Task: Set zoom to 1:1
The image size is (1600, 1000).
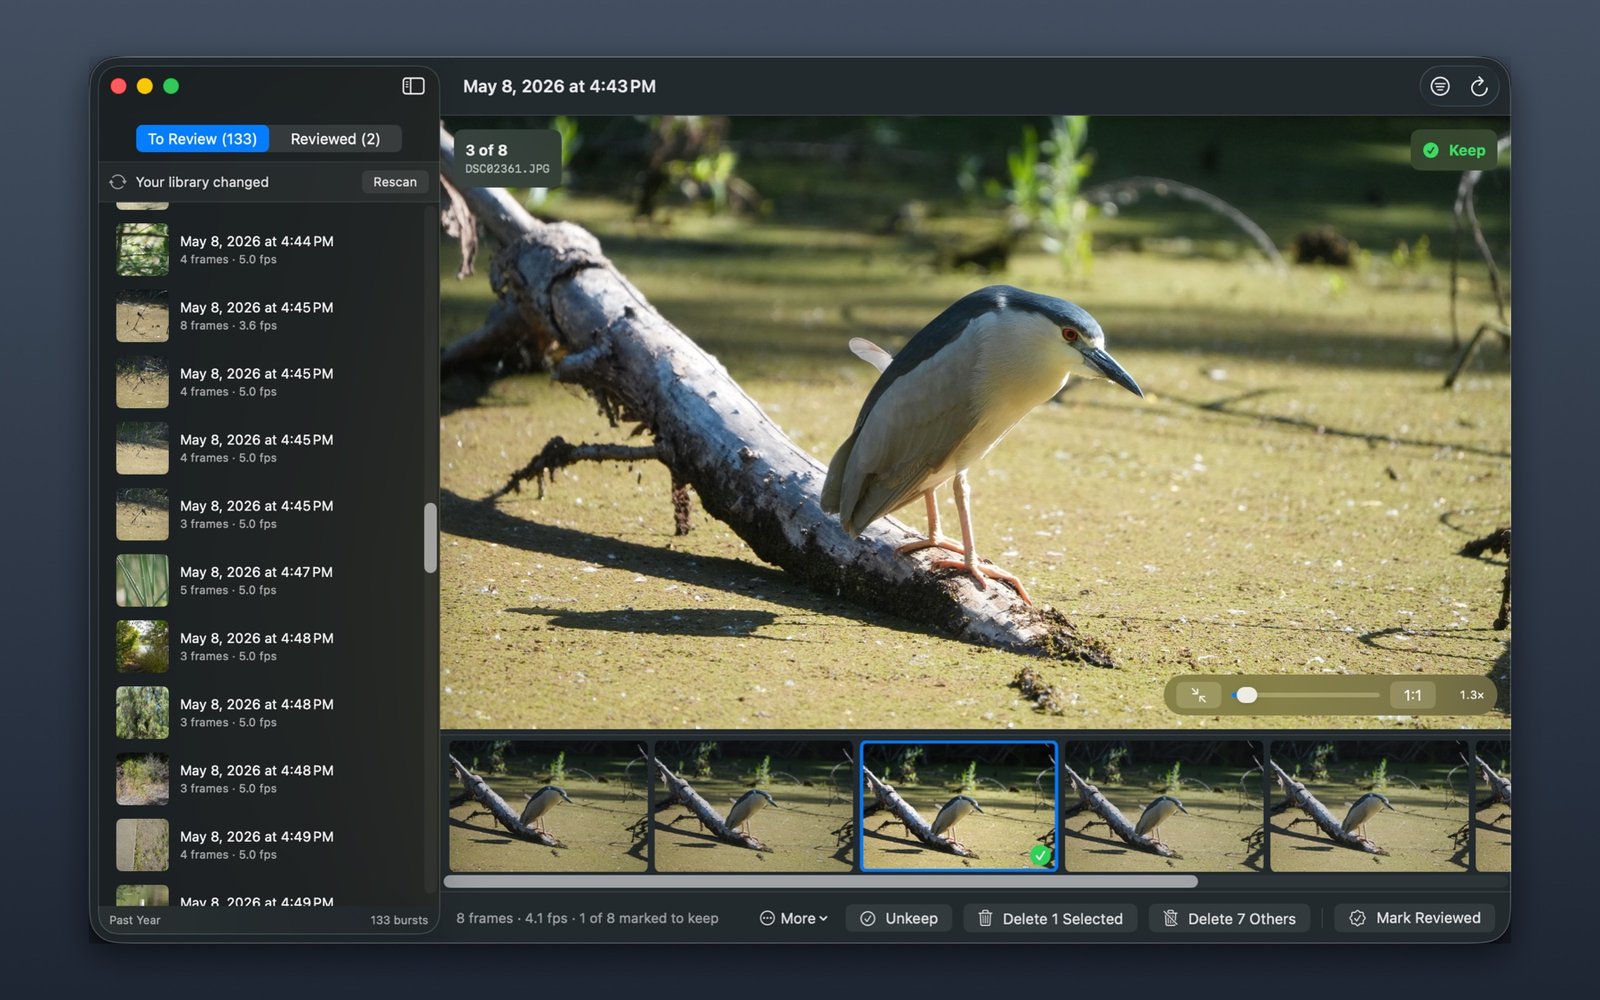Action: pos(1412,695)
